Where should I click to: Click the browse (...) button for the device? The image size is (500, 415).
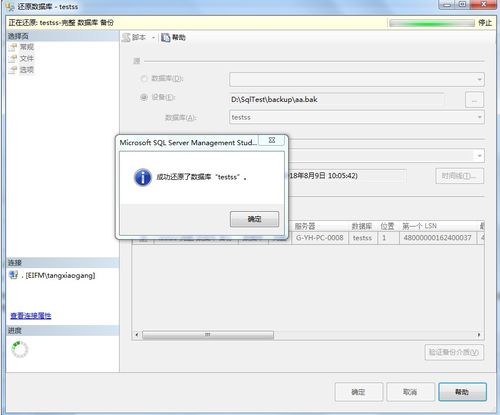click(x=474, y=100)
